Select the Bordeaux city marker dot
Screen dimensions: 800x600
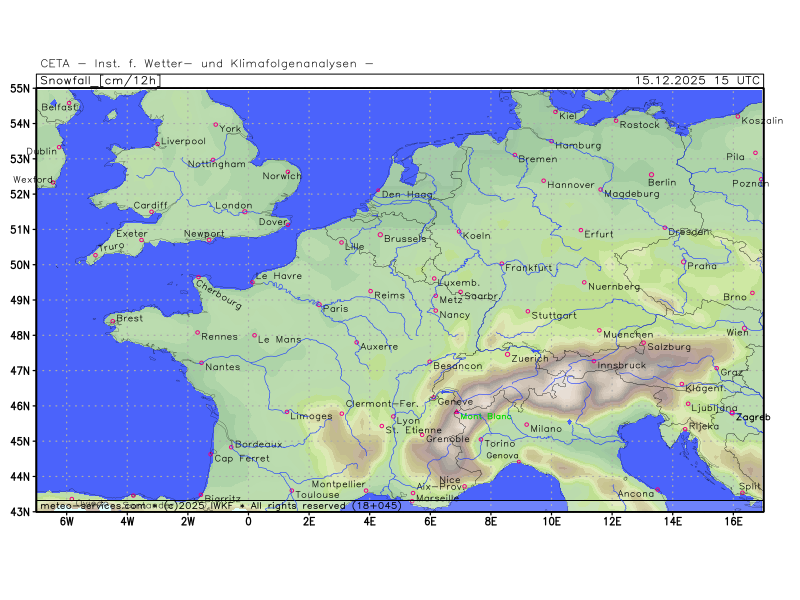[x=232, y=447]
